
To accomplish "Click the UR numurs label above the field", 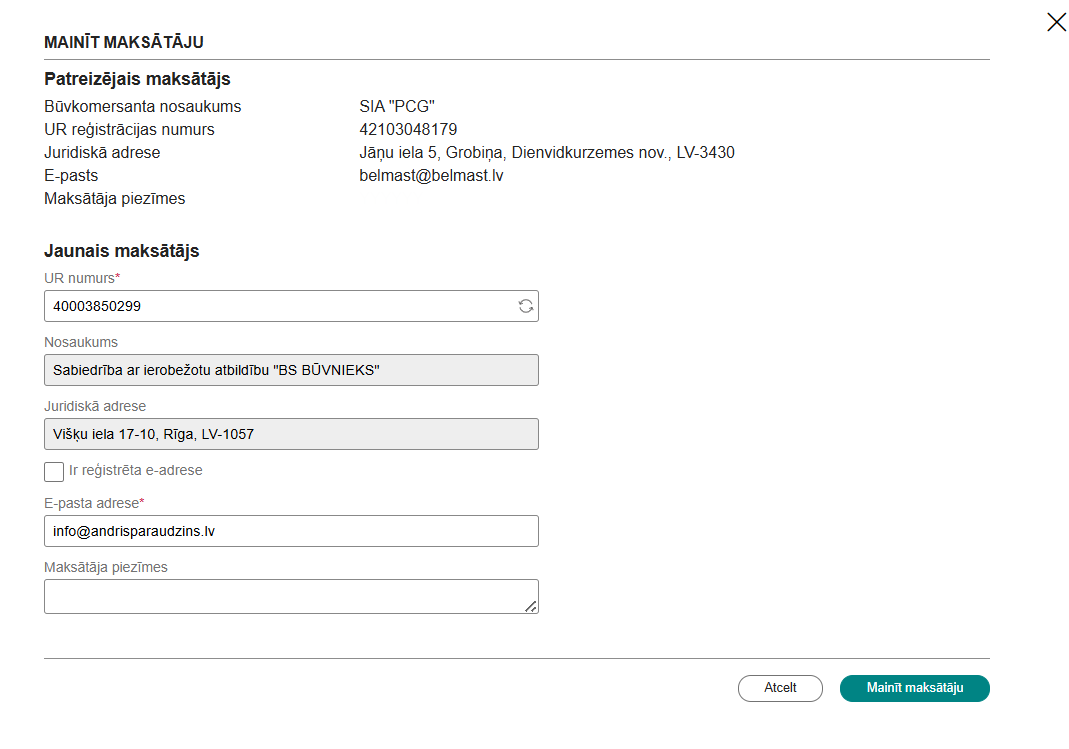I will 81,278.
